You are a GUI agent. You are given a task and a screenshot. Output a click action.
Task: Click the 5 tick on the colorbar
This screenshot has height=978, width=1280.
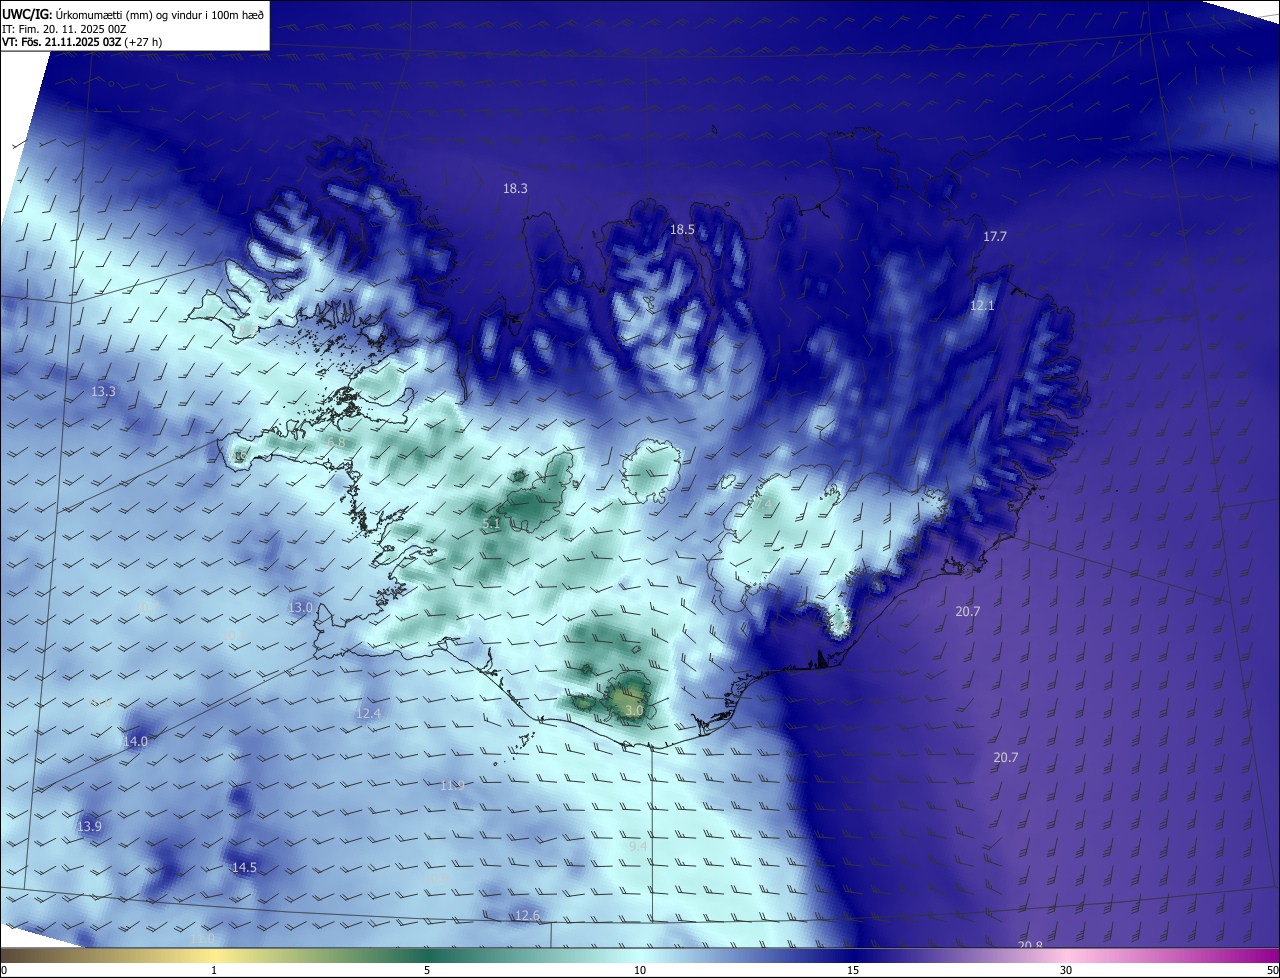(x=427, y=970)
